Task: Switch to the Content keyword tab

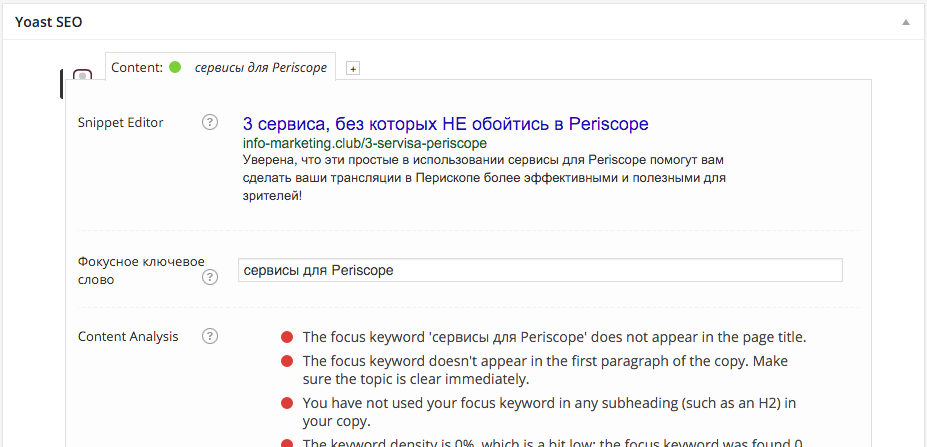Action: [220, 67]
